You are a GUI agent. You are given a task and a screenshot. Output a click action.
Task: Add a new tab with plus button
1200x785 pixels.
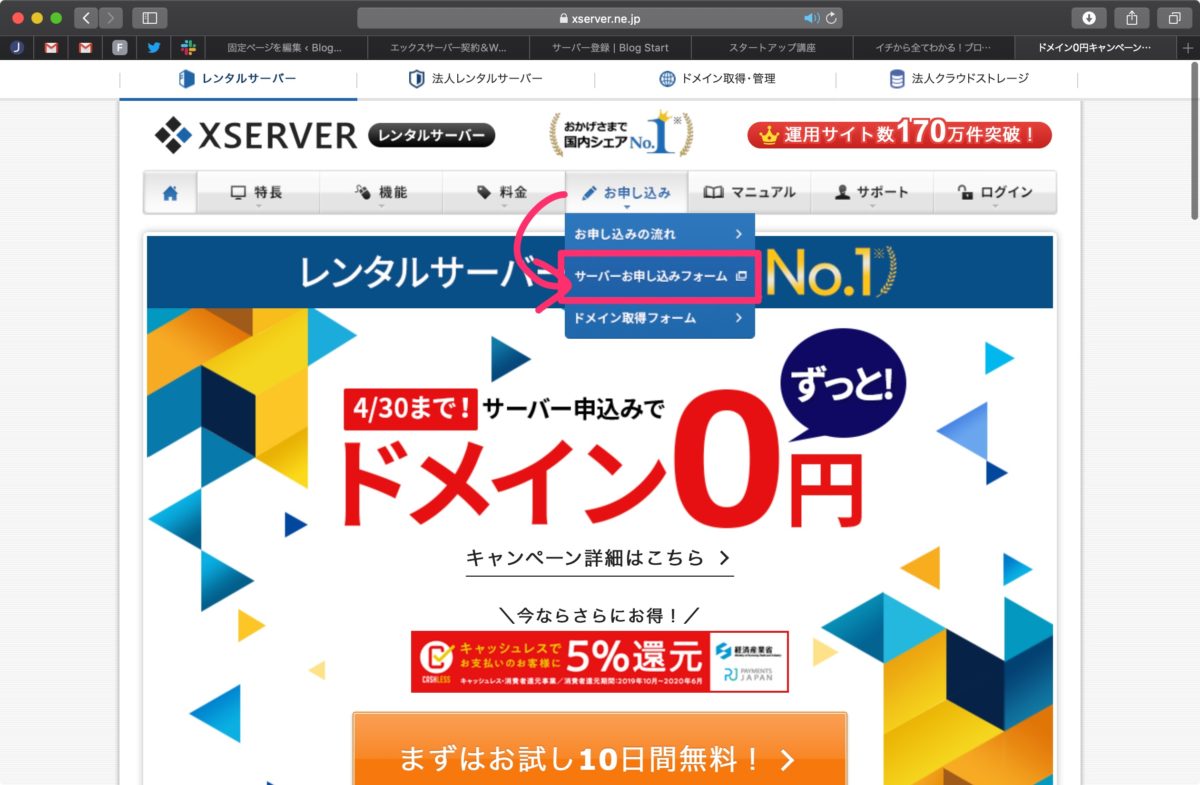[1186, 47]
